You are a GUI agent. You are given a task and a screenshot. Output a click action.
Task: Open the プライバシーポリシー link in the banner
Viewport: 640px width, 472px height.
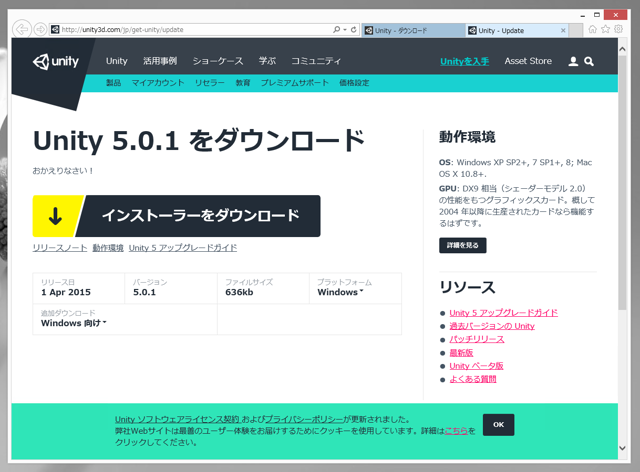coord(304,419)
